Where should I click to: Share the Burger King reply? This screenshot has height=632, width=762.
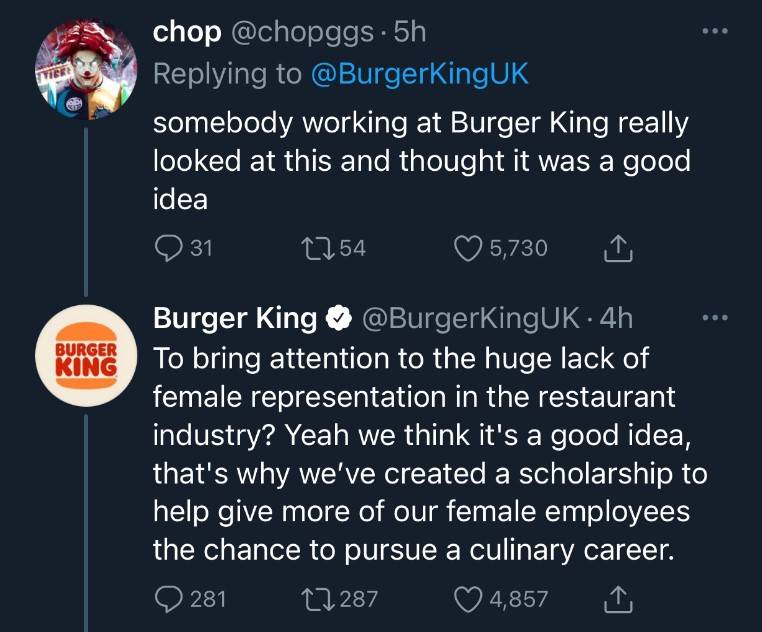pyautogui.click(x=617, y=599)
